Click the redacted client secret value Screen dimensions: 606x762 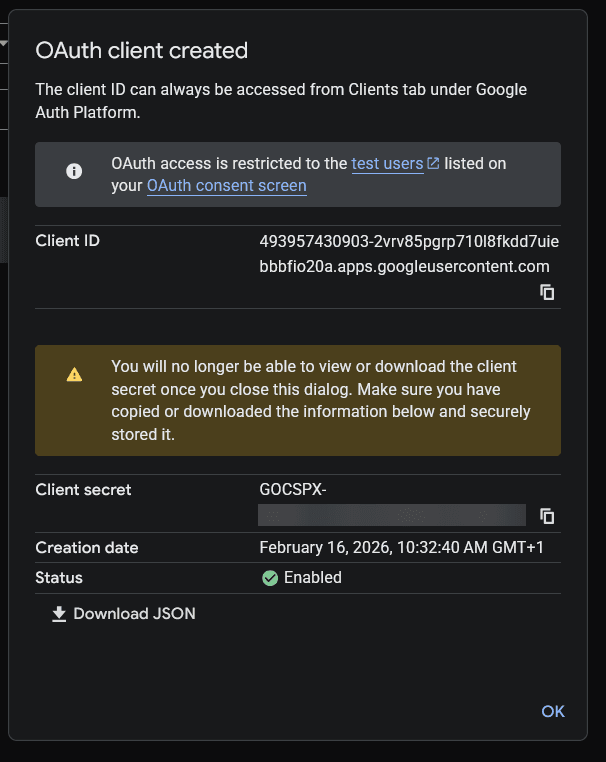tap(391, 515)
